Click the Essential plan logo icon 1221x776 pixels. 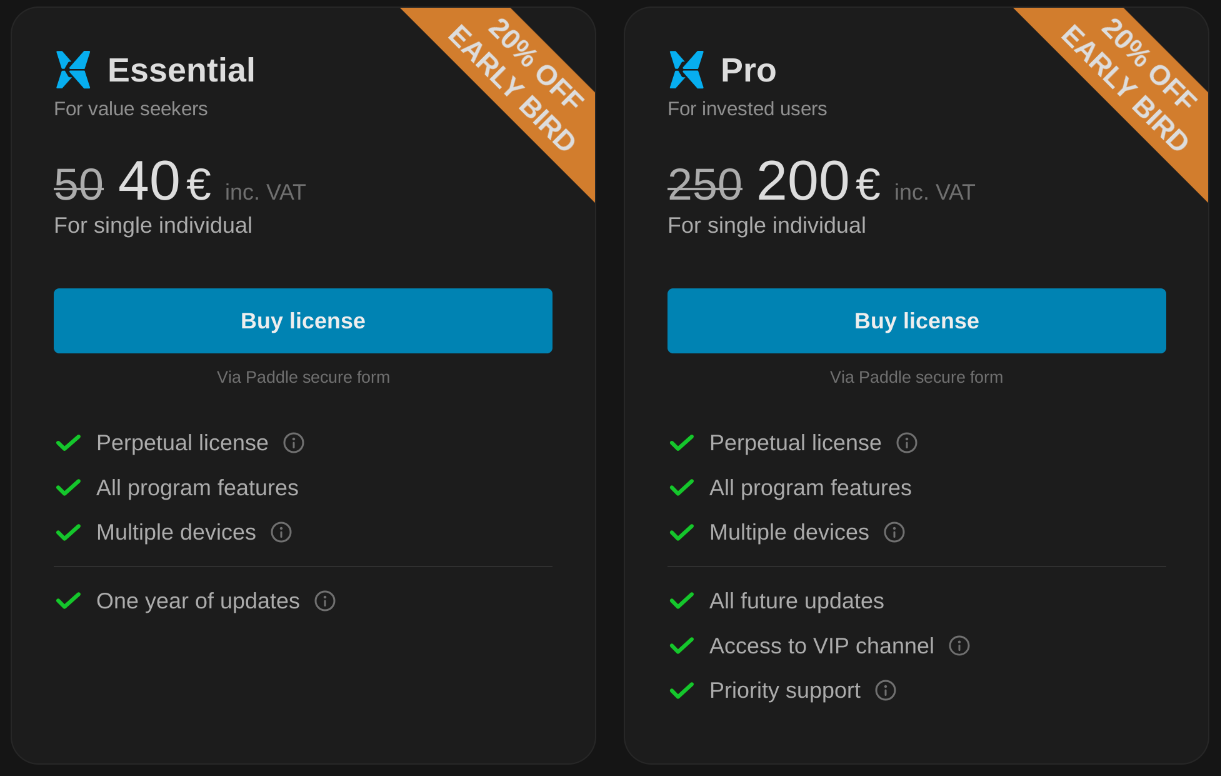(x=73, y=70)
